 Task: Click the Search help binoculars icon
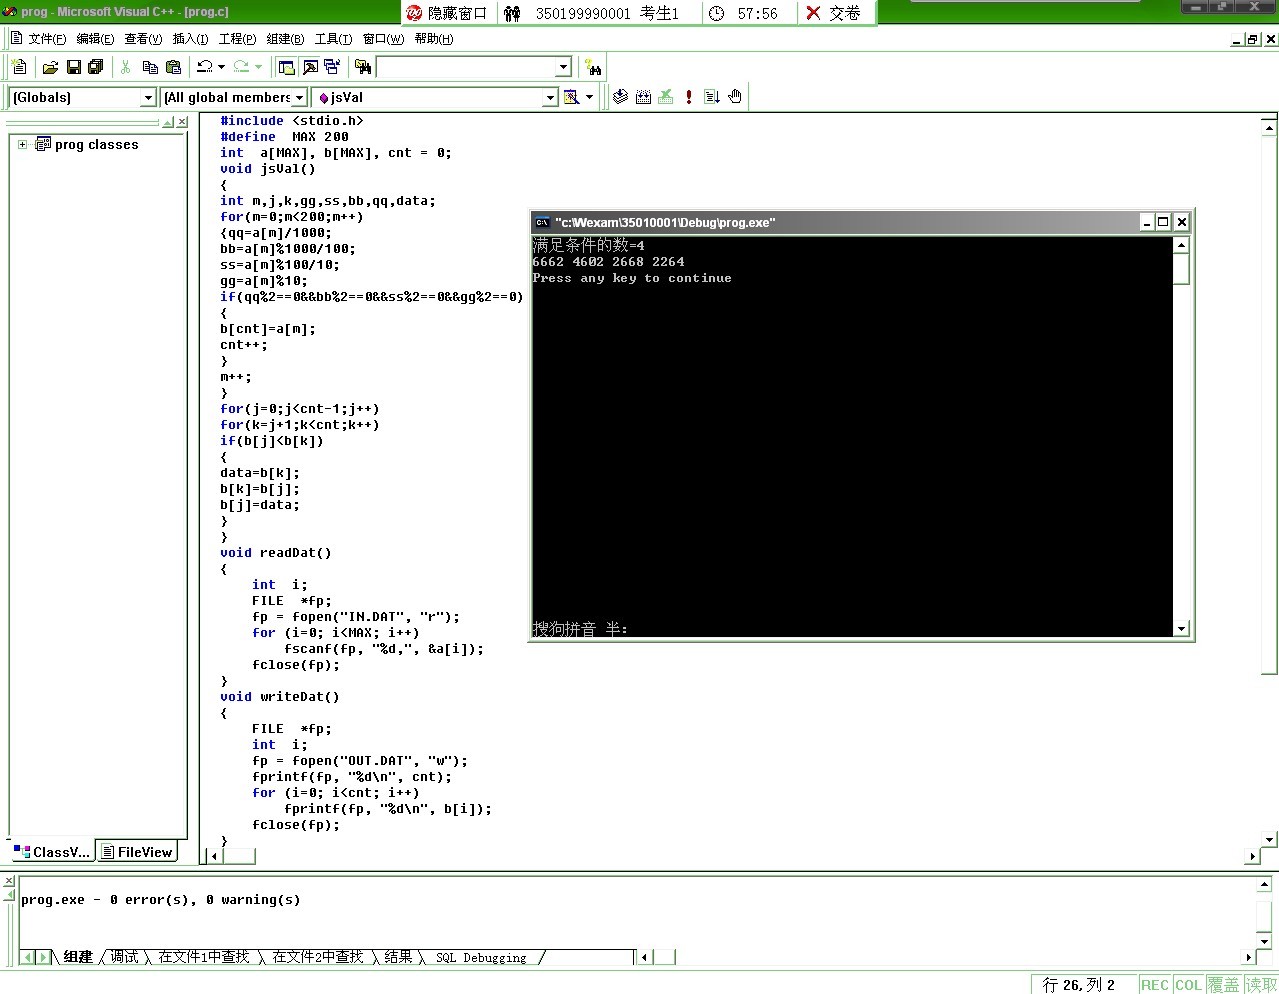coord(594,67)
